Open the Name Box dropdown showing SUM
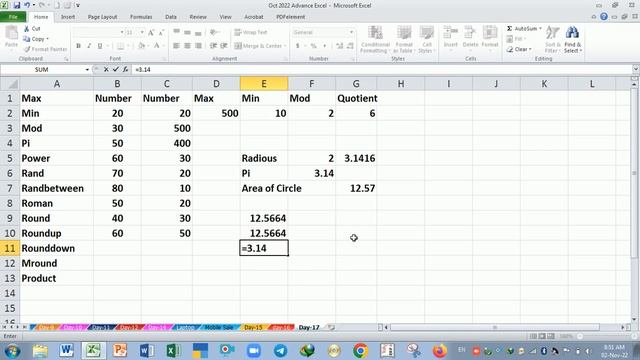 (87, 70)
